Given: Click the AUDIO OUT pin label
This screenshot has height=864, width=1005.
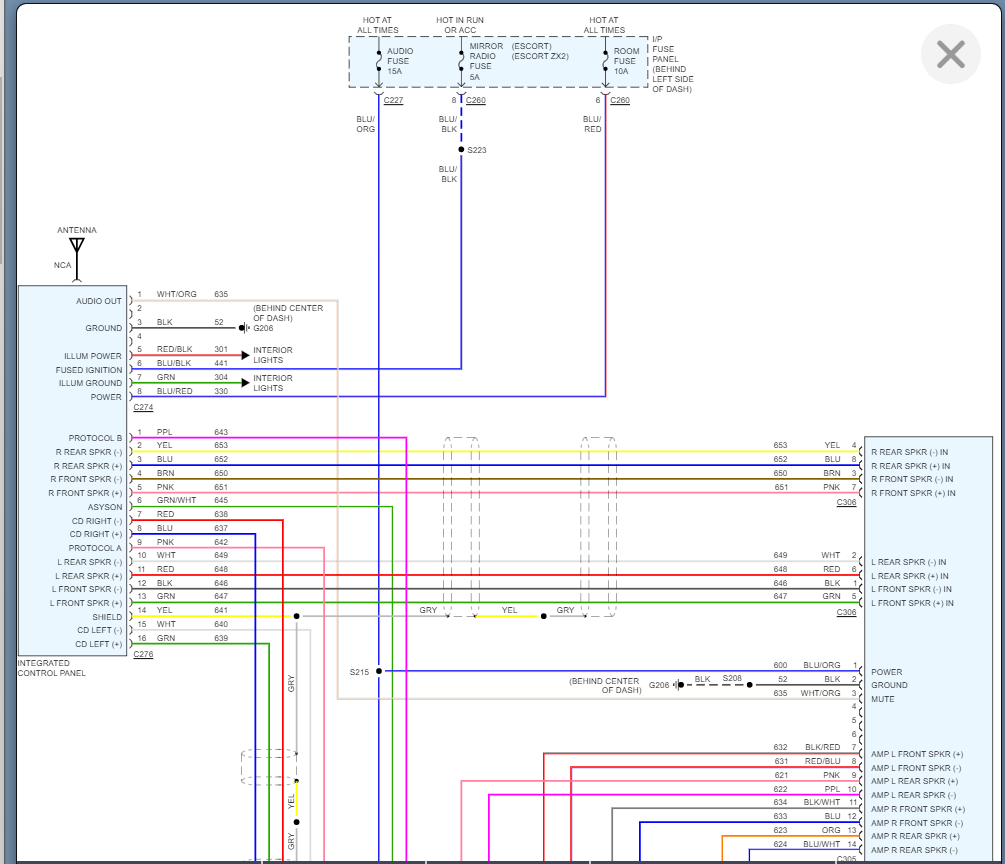Looking at the screenshot, I should [98, 301].
